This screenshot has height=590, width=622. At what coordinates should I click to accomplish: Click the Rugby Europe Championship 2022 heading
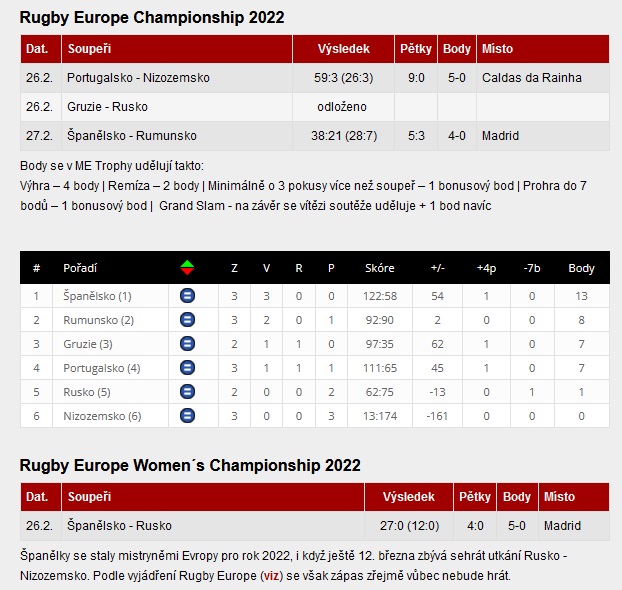152,17
